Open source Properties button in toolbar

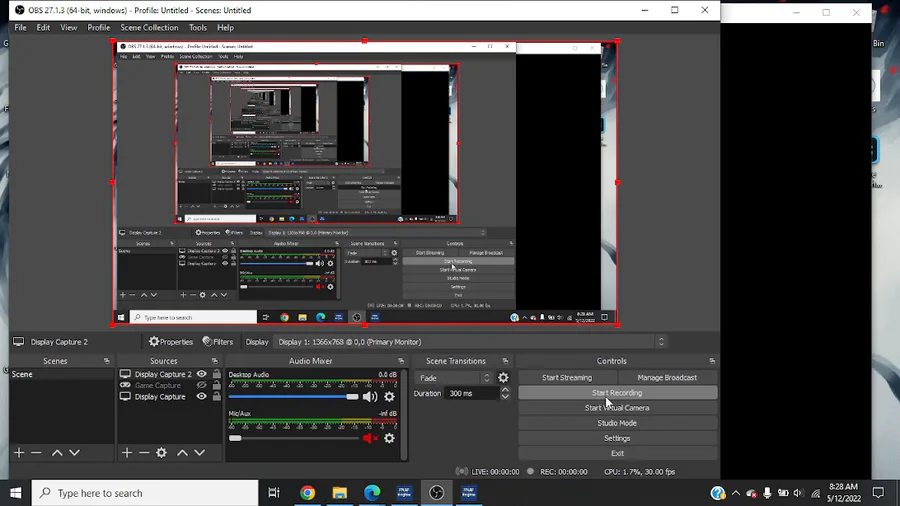click(x=170, y=342)
